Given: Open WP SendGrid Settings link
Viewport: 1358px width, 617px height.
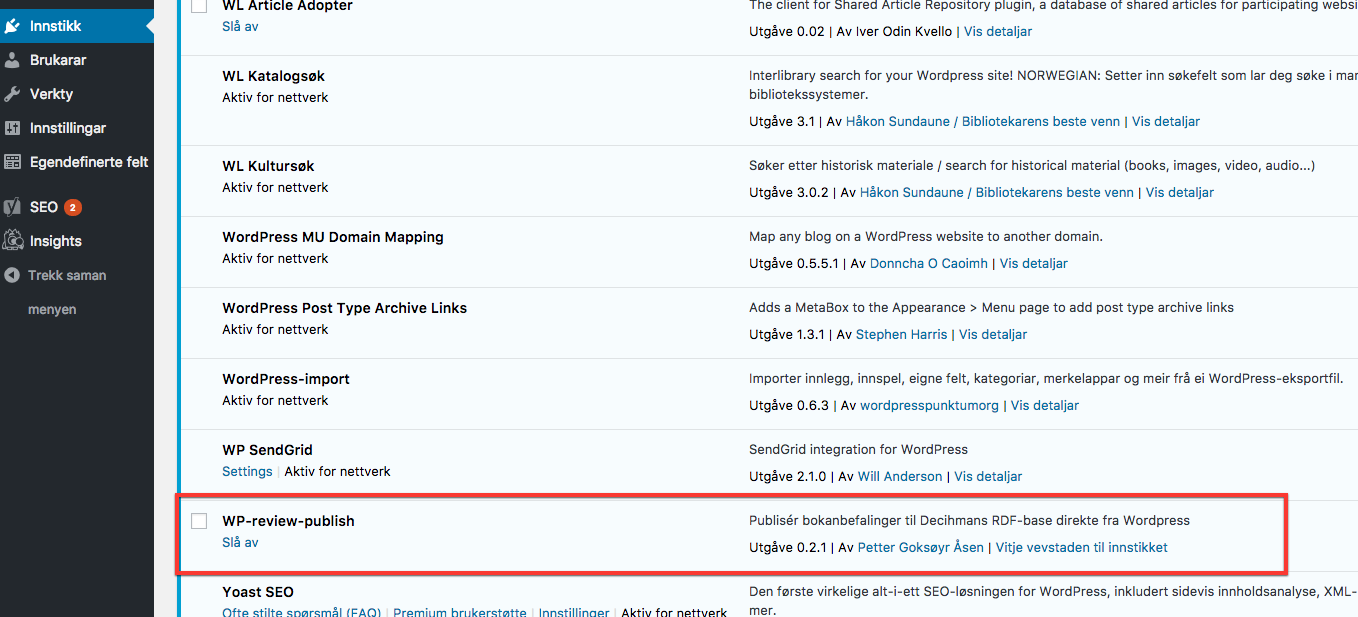Looking at the screenshot, I should tap(247, 471).
